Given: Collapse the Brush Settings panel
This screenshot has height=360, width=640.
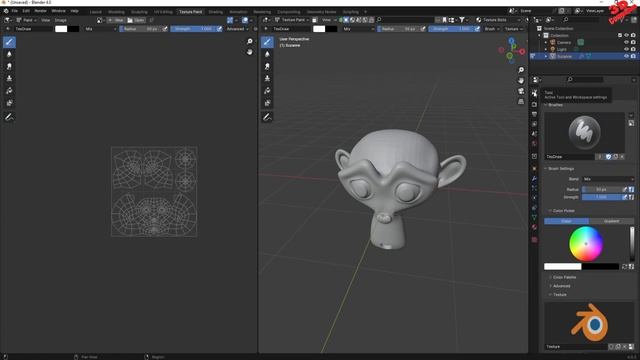Looking at the screenshot, I should point(561,169).
